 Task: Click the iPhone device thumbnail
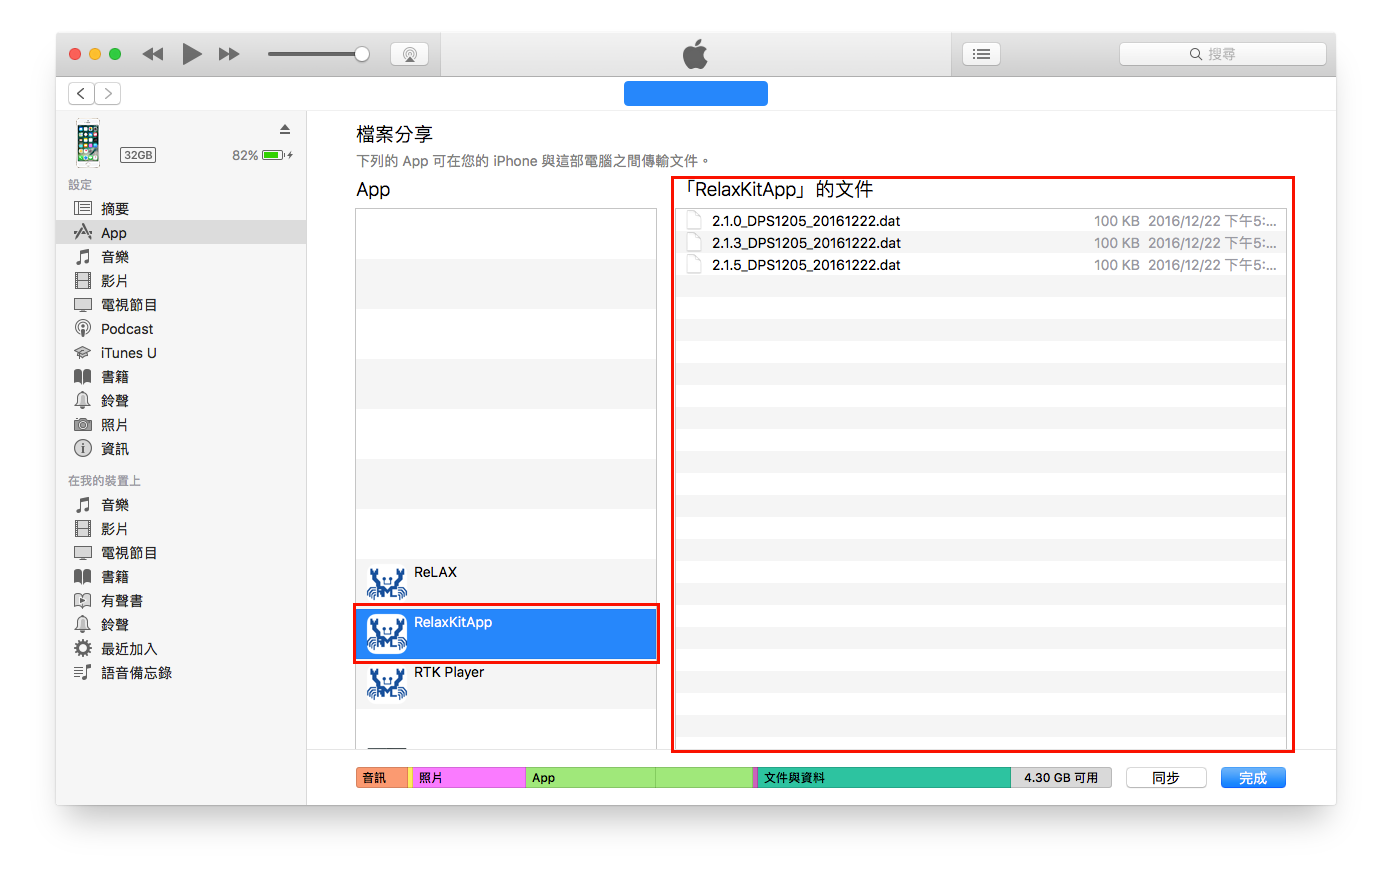pyautogui.click(x=88, y=142)
